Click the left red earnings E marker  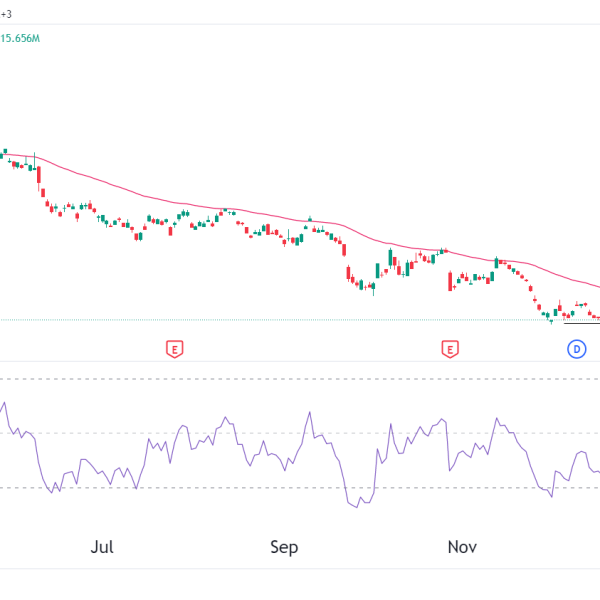[x=175, y=349]
